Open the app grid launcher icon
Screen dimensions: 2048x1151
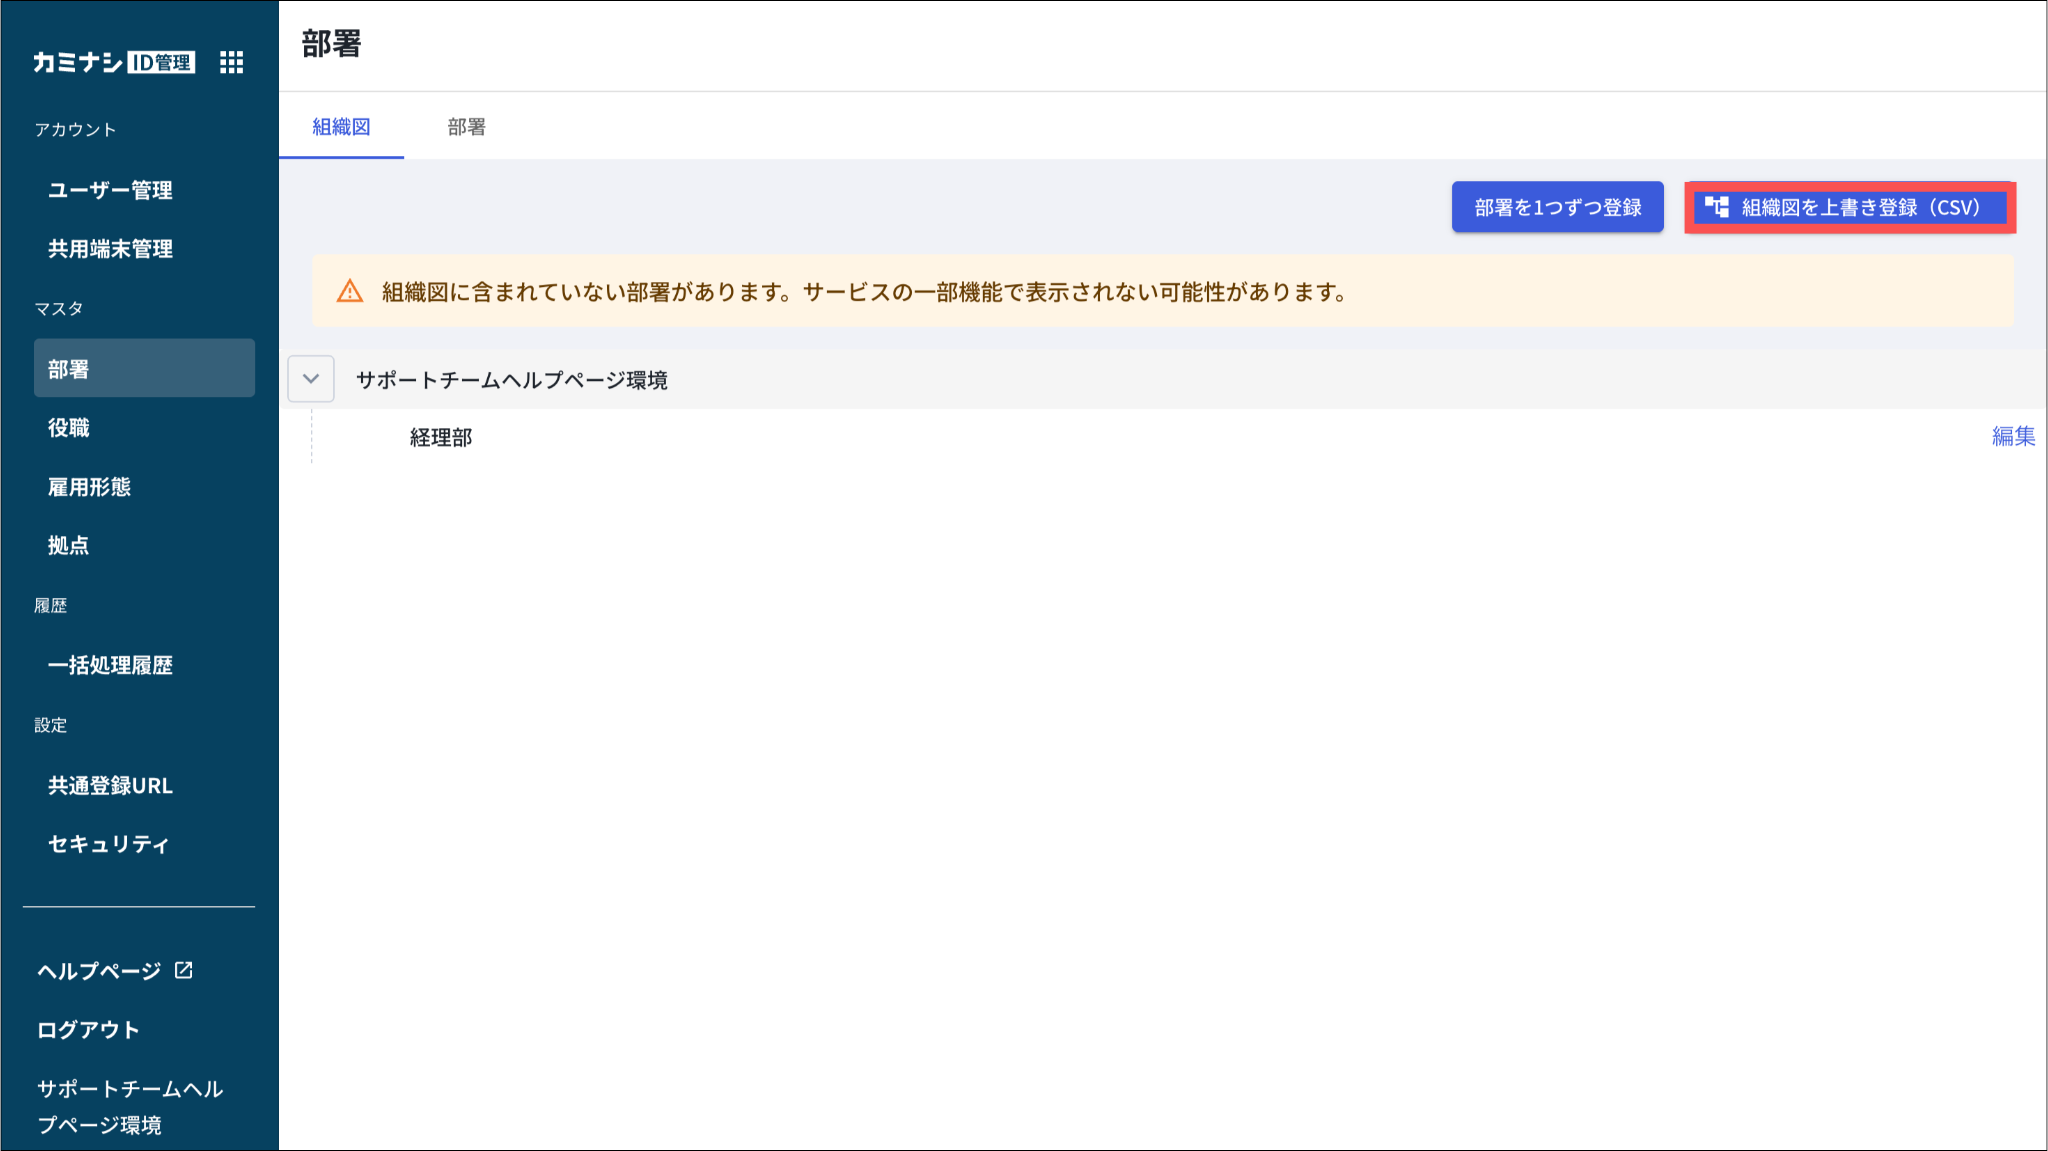pyautogui.click(x=231, y=63)
